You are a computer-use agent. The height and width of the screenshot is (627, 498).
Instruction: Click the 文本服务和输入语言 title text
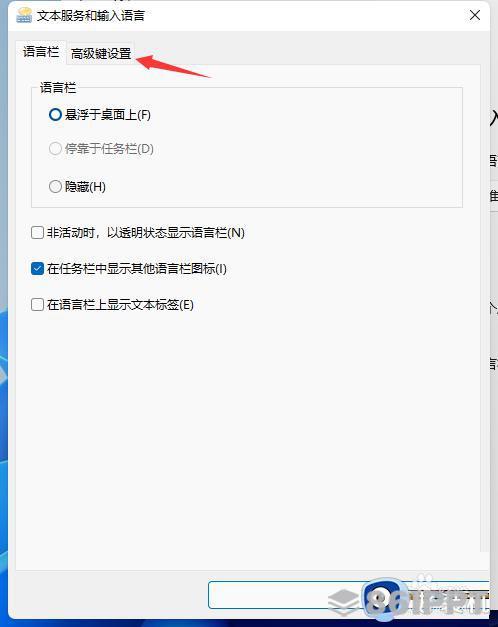(91, 16)
